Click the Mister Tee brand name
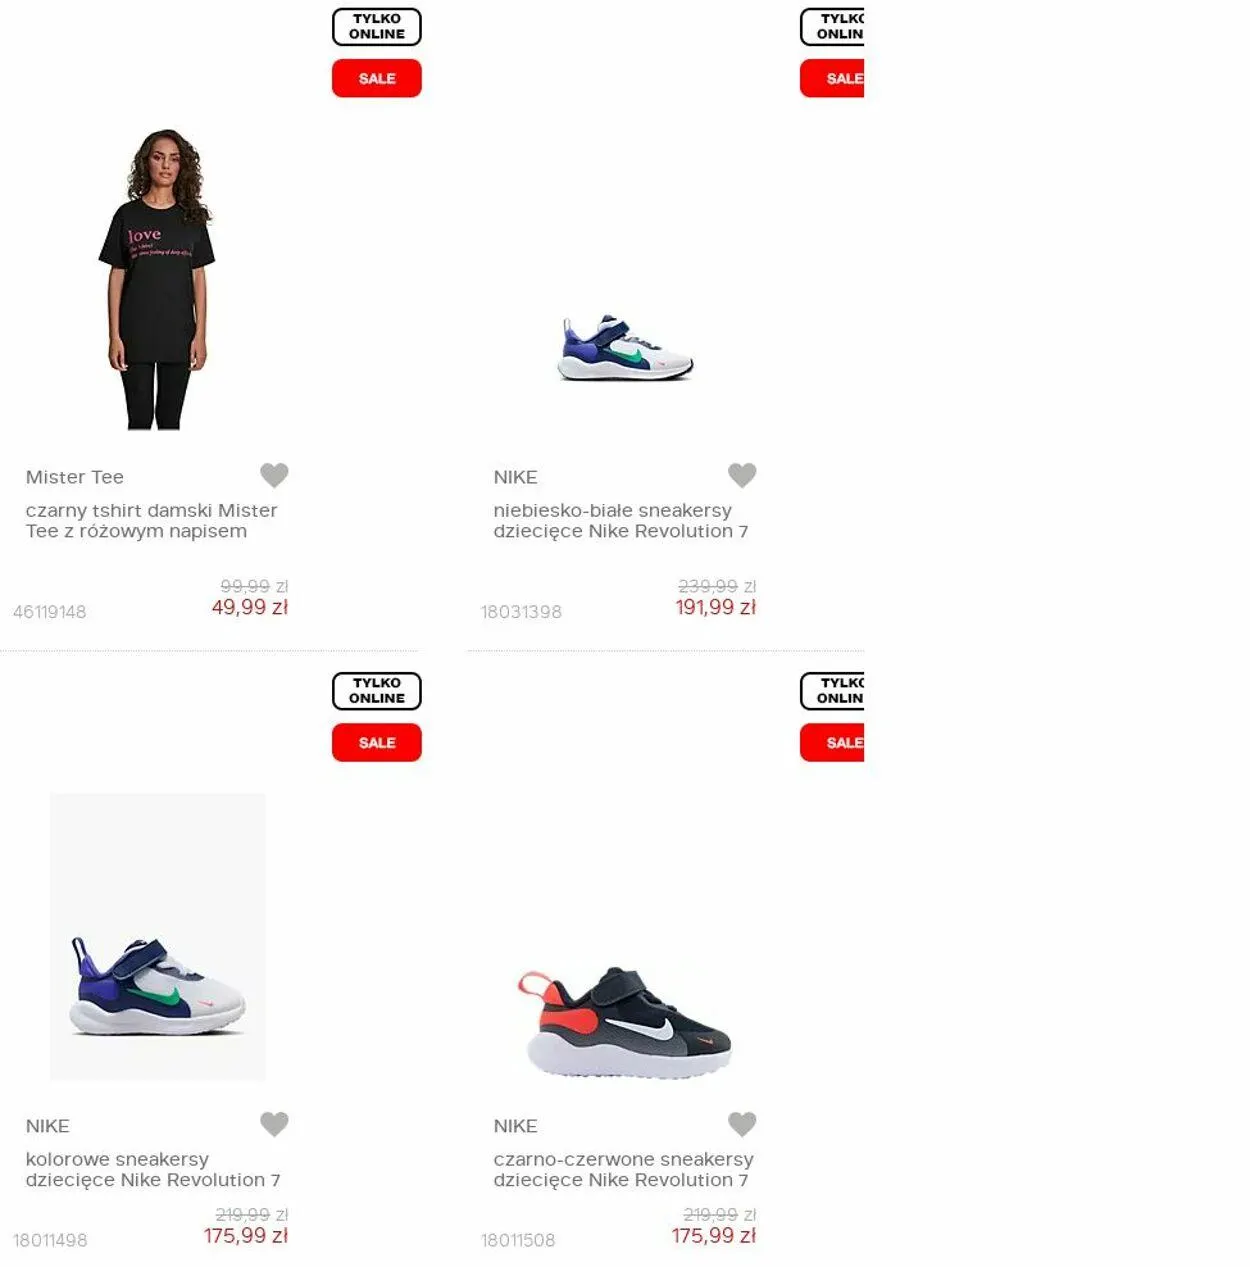 click(75, 477)
